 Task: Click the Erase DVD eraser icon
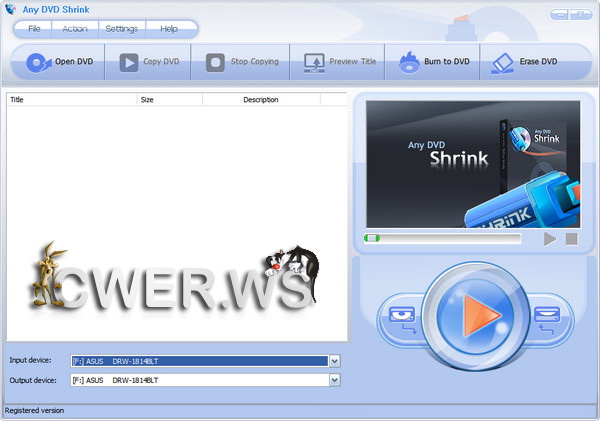pos(501,62)
